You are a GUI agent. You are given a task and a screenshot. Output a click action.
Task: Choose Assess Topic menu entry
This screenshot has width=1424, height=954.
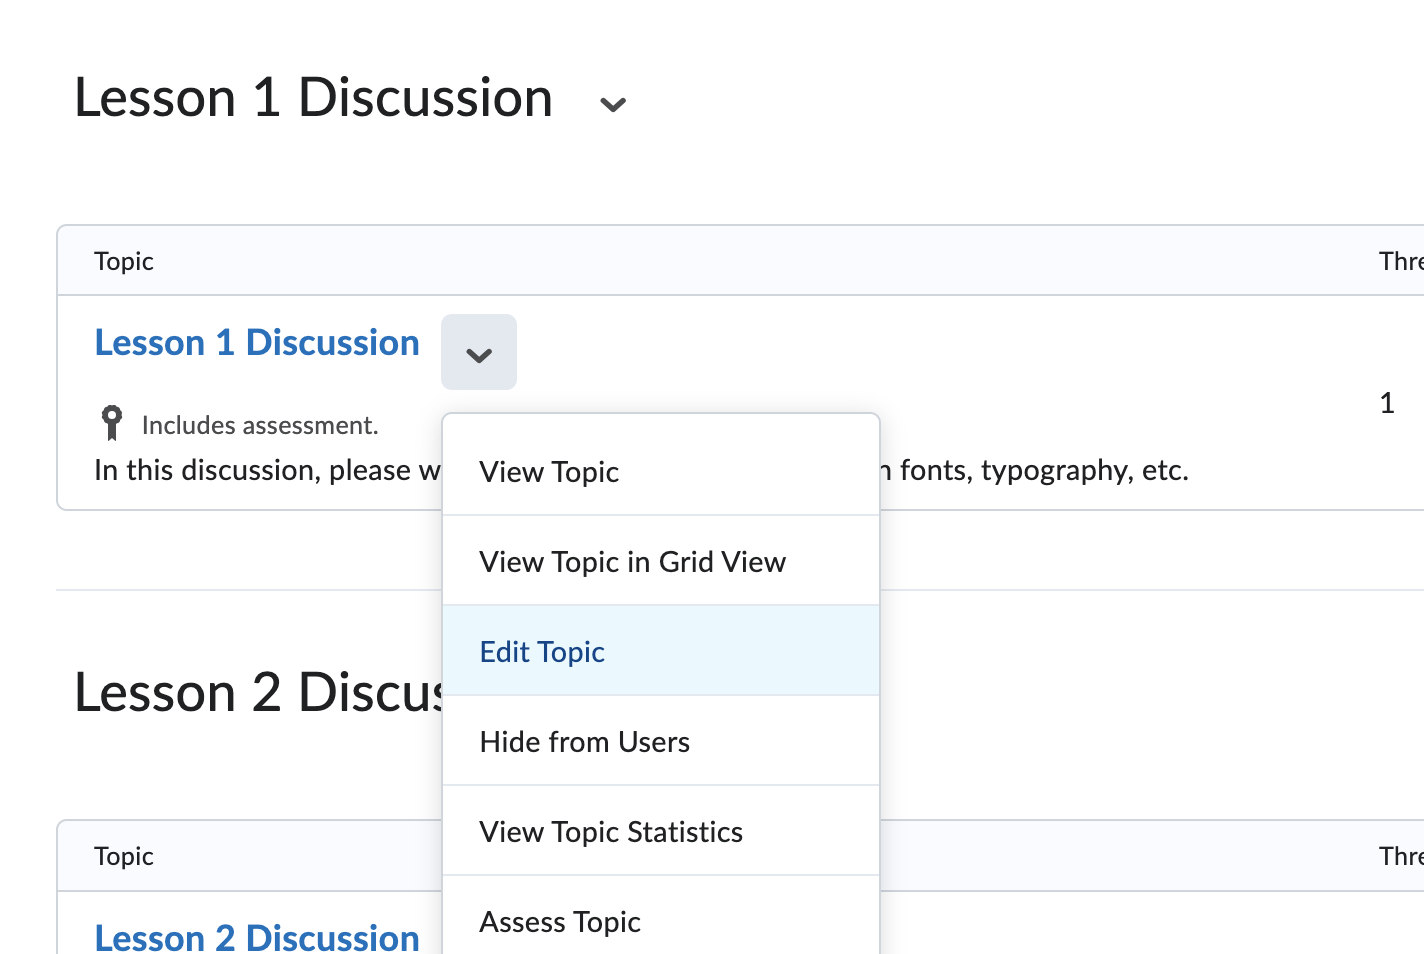click(560, 922)
